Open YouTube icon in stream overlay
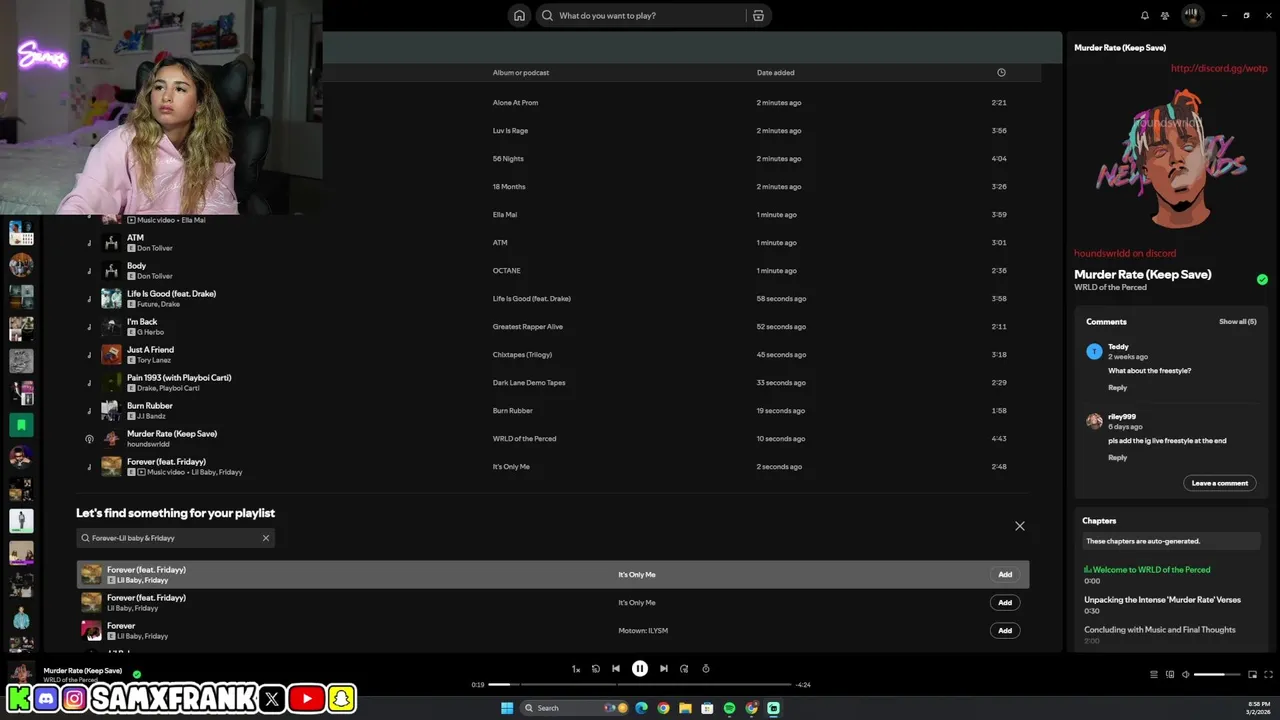This screenshot has height=720, width=1280. (x=306, y=699)
